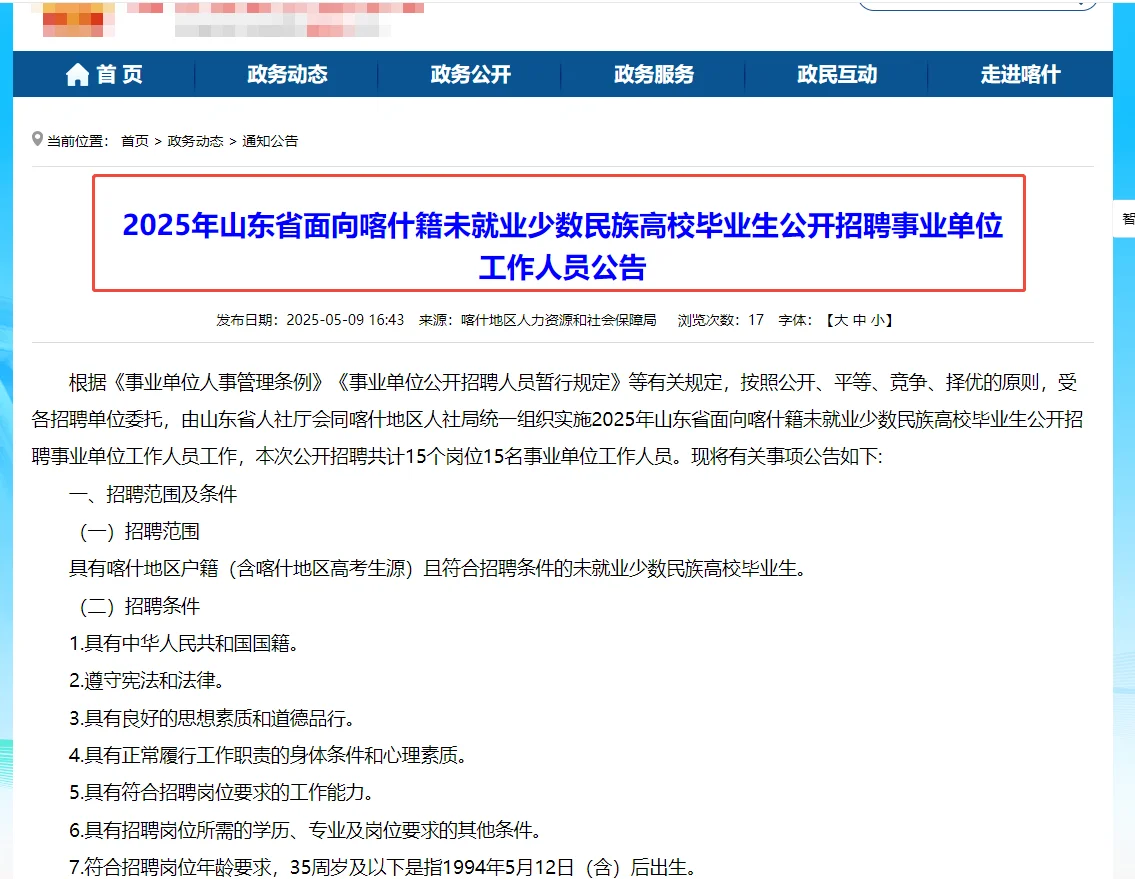Click the subheading (二) 招聘条件
1135x879 pixels.
[139, 606]
